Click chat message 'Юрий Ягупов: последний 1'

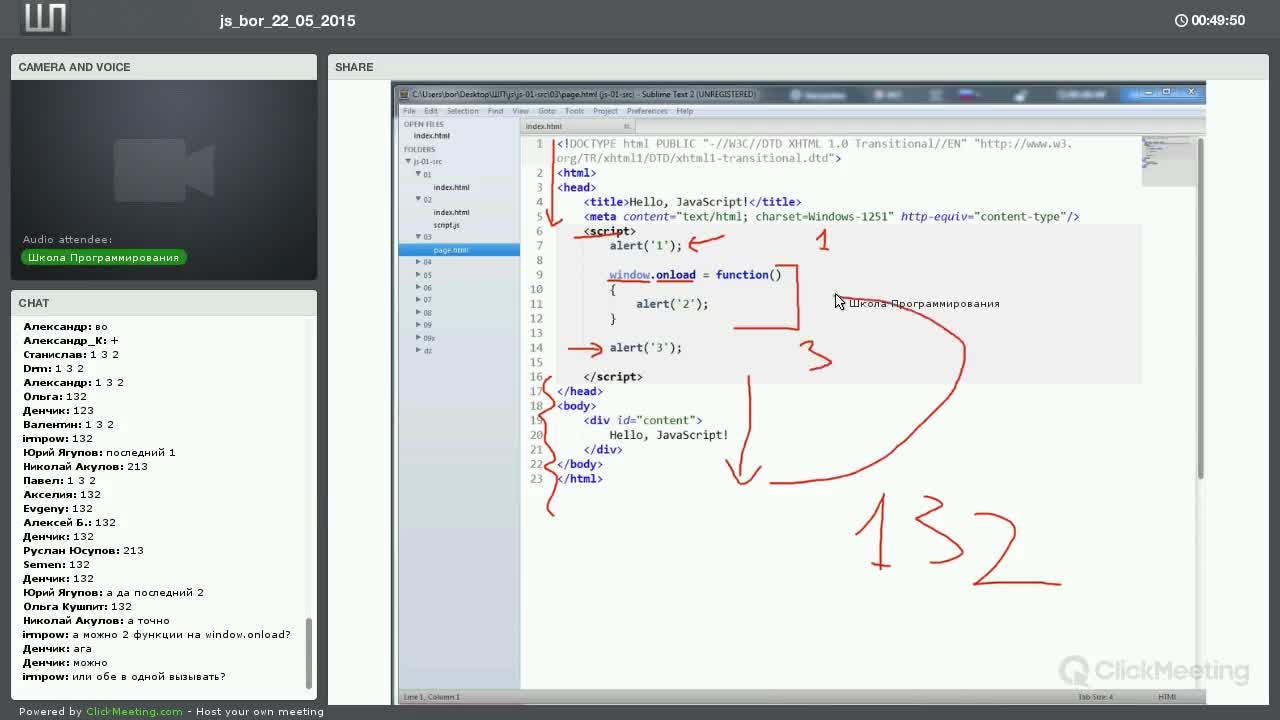click(x=99, y=452)
